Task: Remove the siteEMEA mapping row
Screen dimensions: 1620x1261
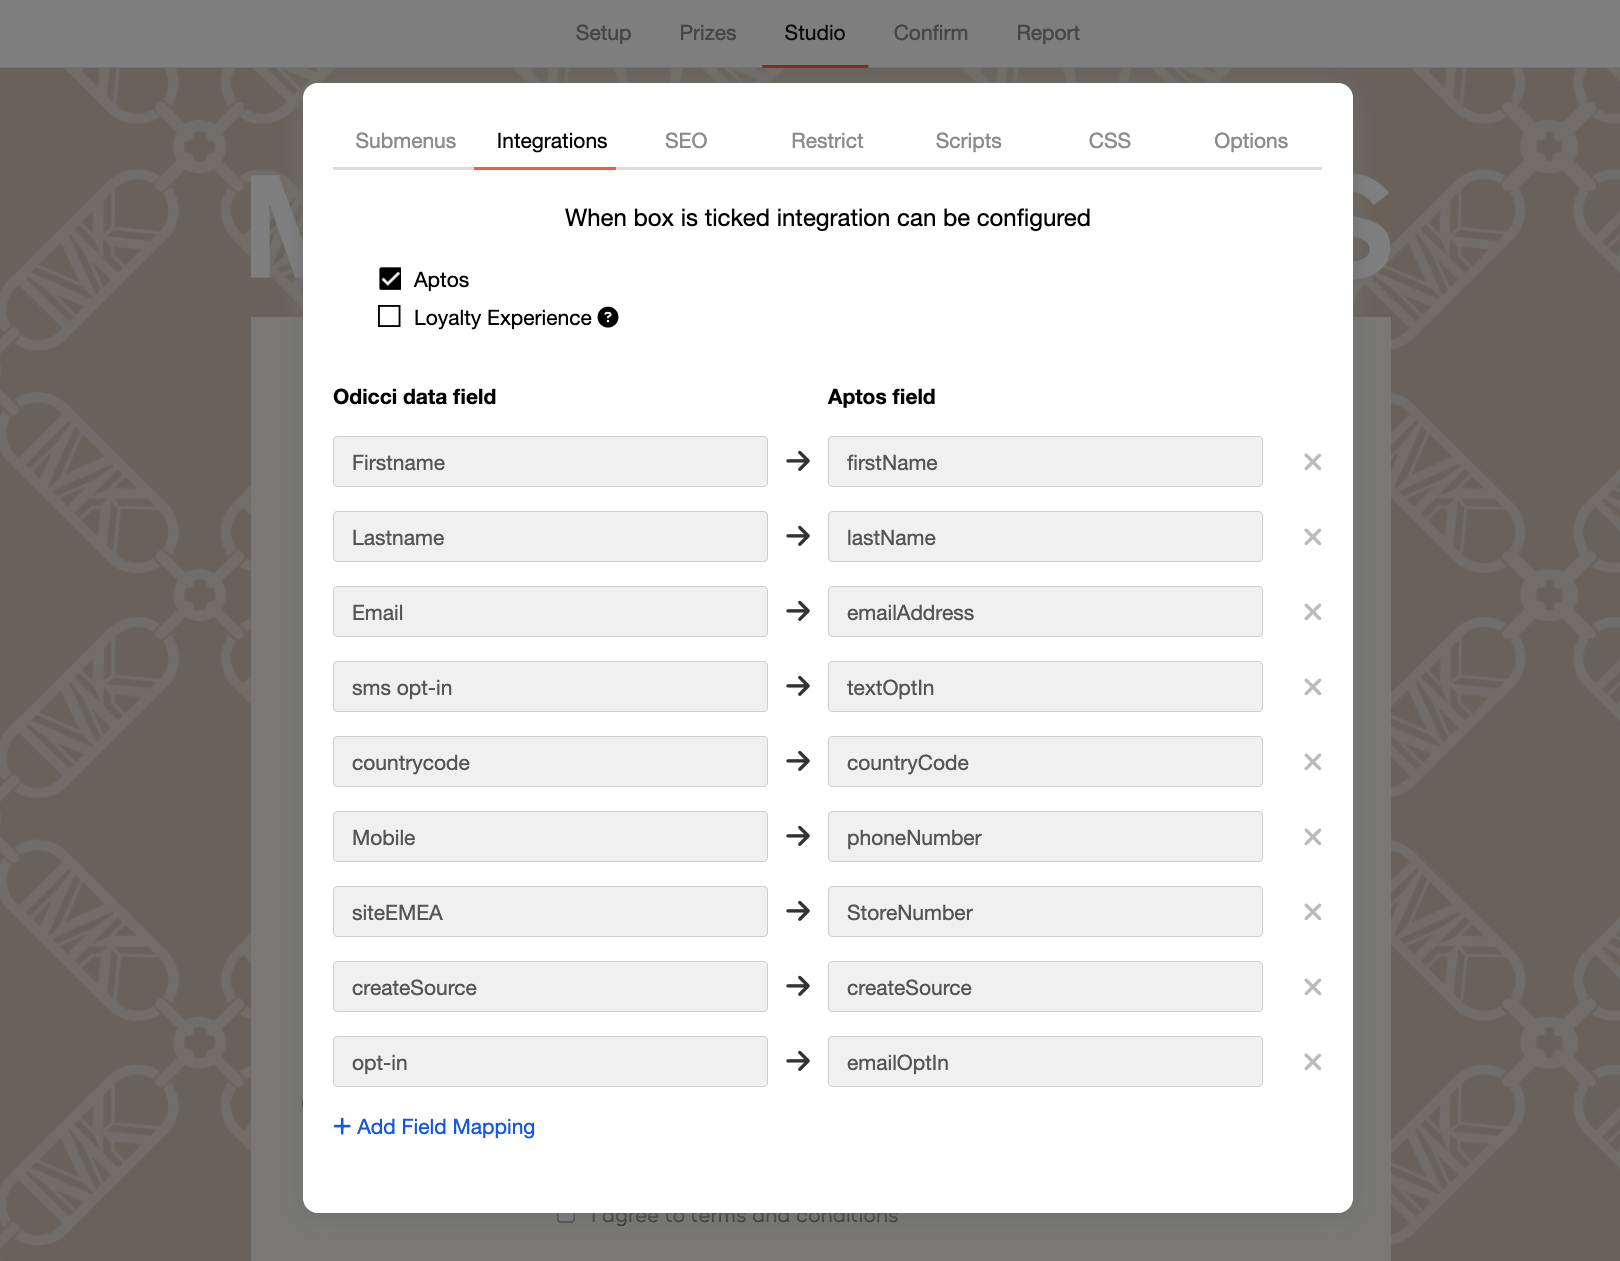Action: point(1313,912)
